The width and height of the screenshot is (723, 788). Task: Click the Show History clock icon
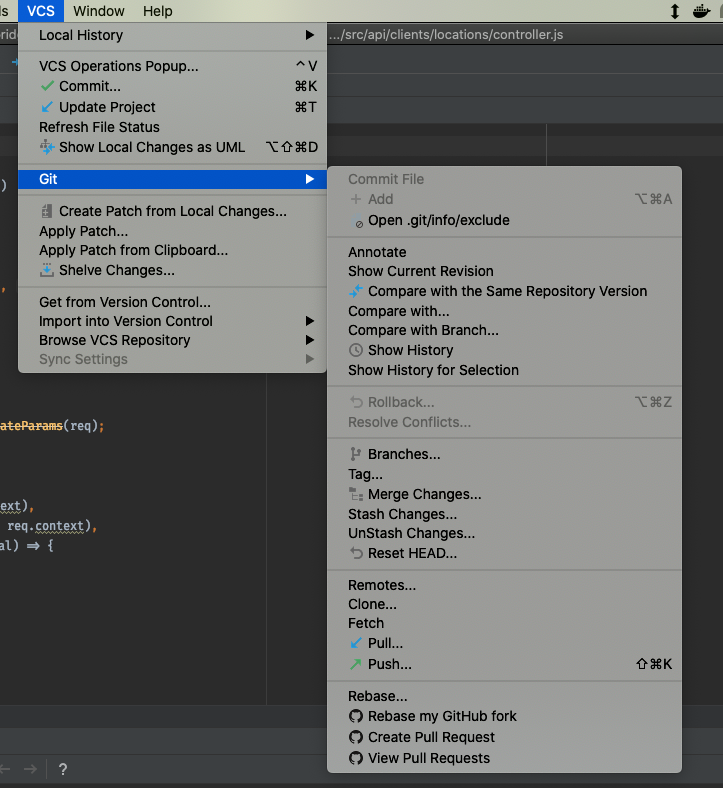pyautogui.click(x=356, y=350)
